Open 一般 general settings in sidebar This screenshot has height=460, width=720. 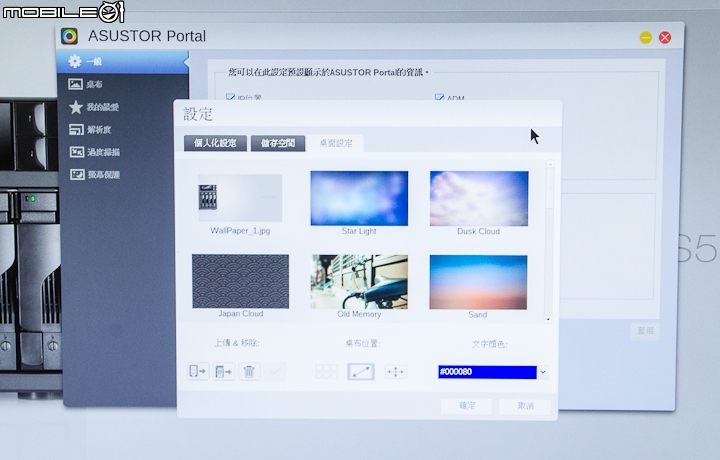click(x=123, y=62)
